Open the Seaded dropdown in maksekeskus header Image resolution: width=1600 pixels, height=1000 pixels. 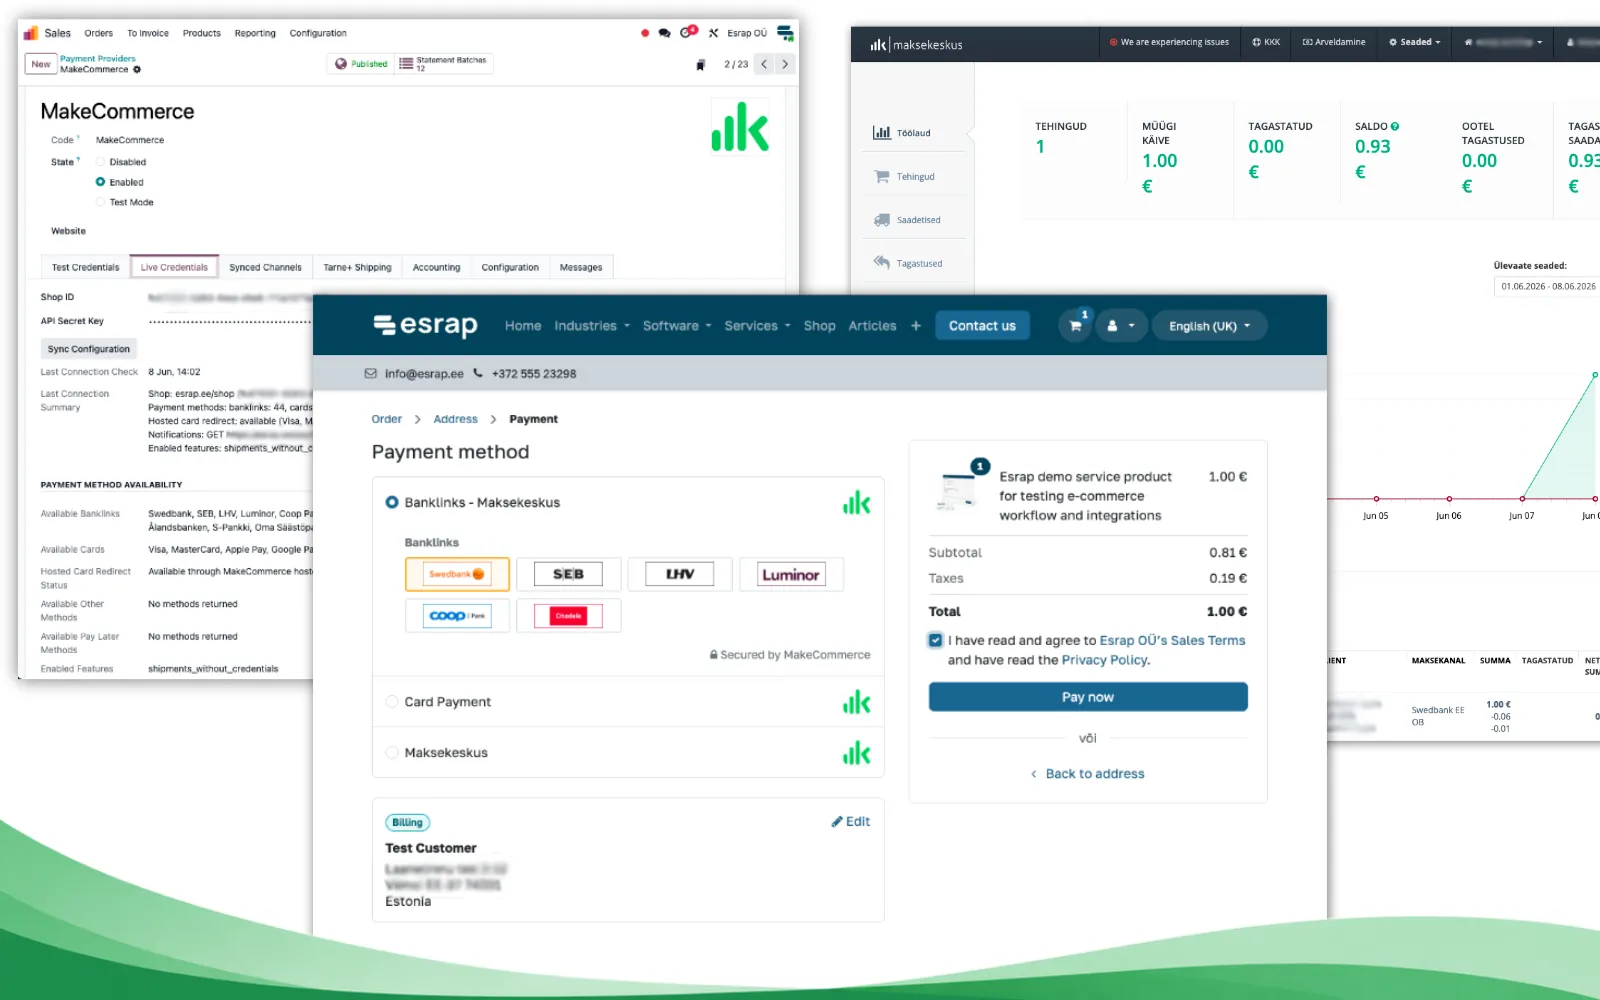point(1414,42)
